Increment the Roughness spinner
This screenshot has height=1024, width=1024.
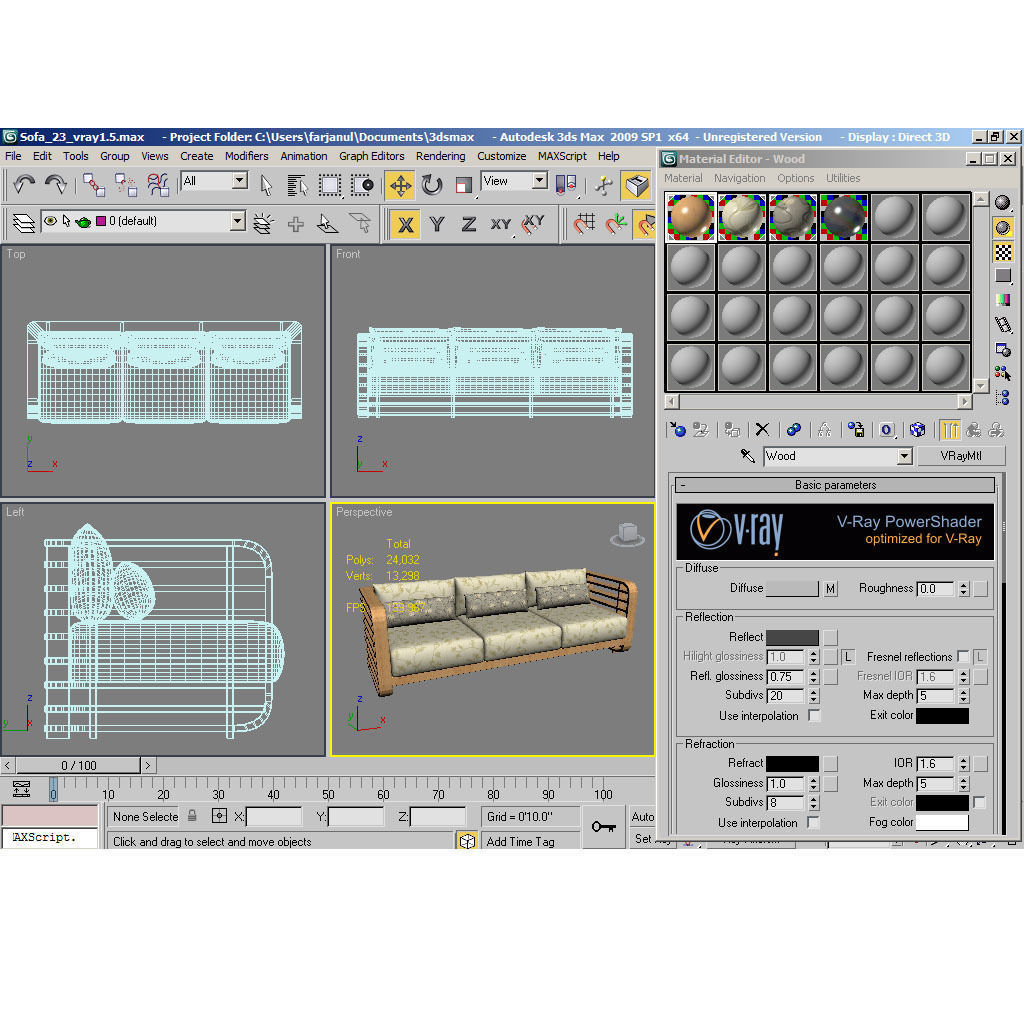pyautogui.click(x=963, y=584)
